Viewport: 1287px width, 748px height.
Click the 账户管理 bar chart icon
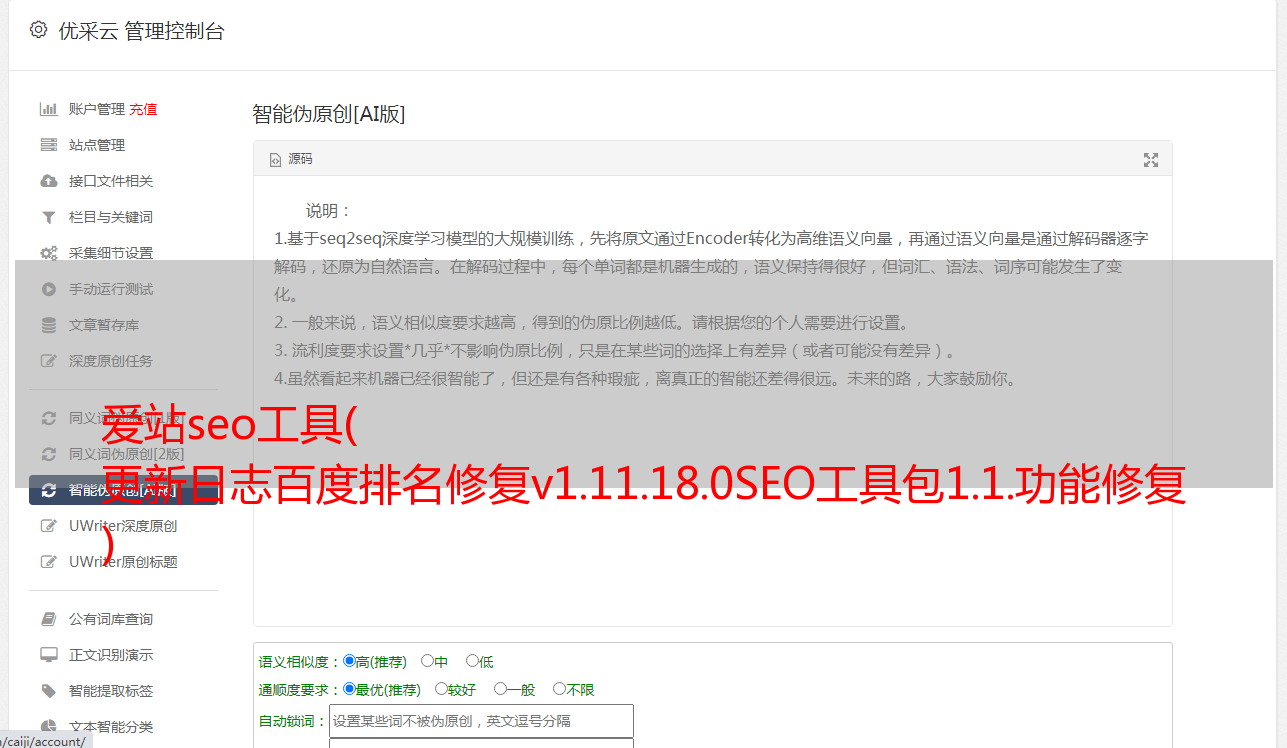pos(48,109)
